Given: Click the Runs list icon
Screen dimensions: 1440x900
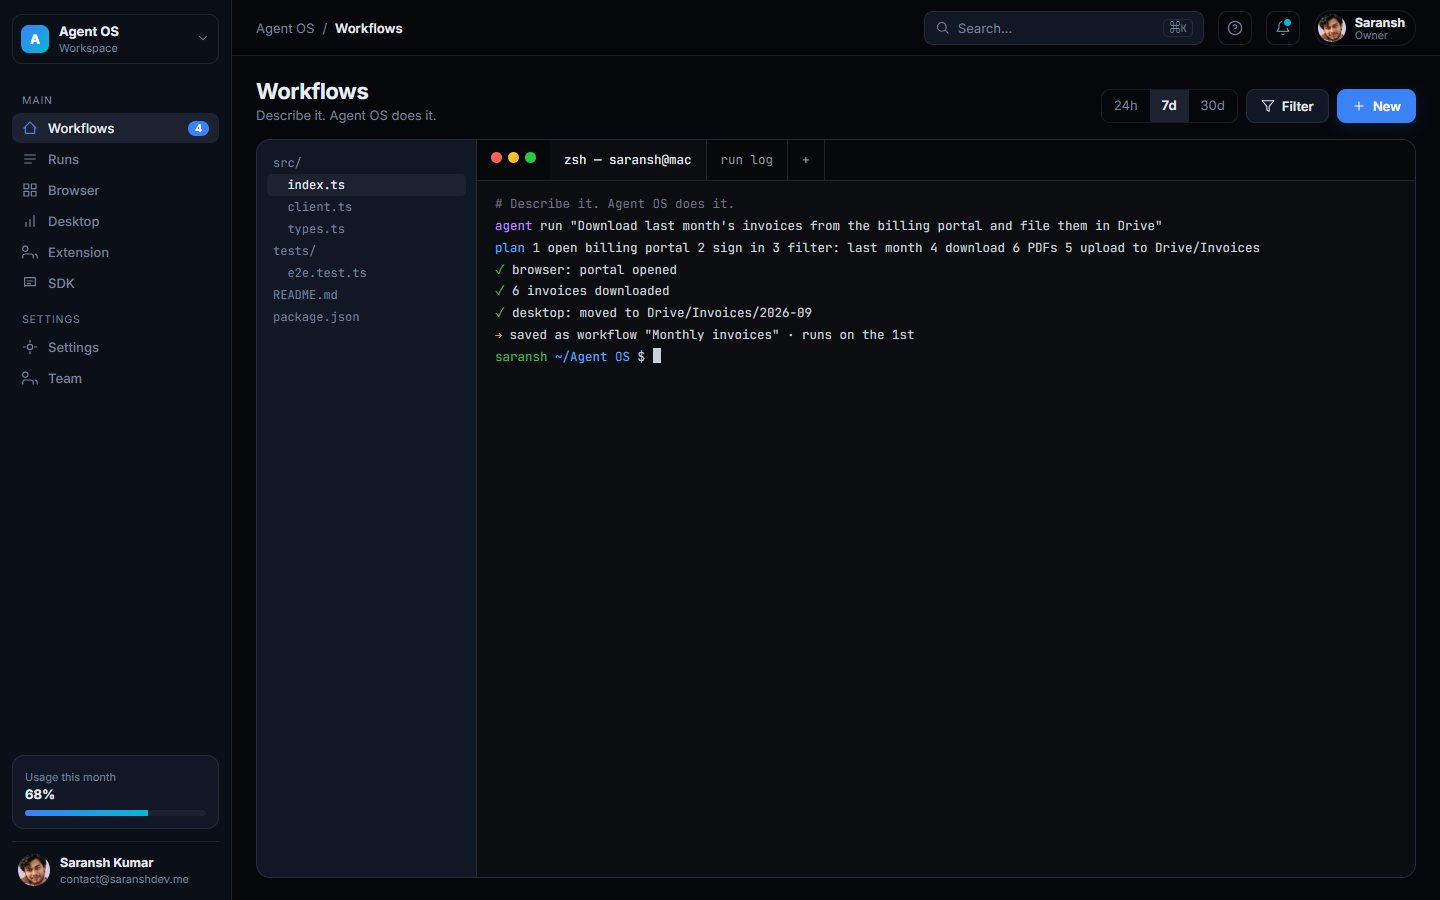Looking at the screenshot, I should (30, 159).
